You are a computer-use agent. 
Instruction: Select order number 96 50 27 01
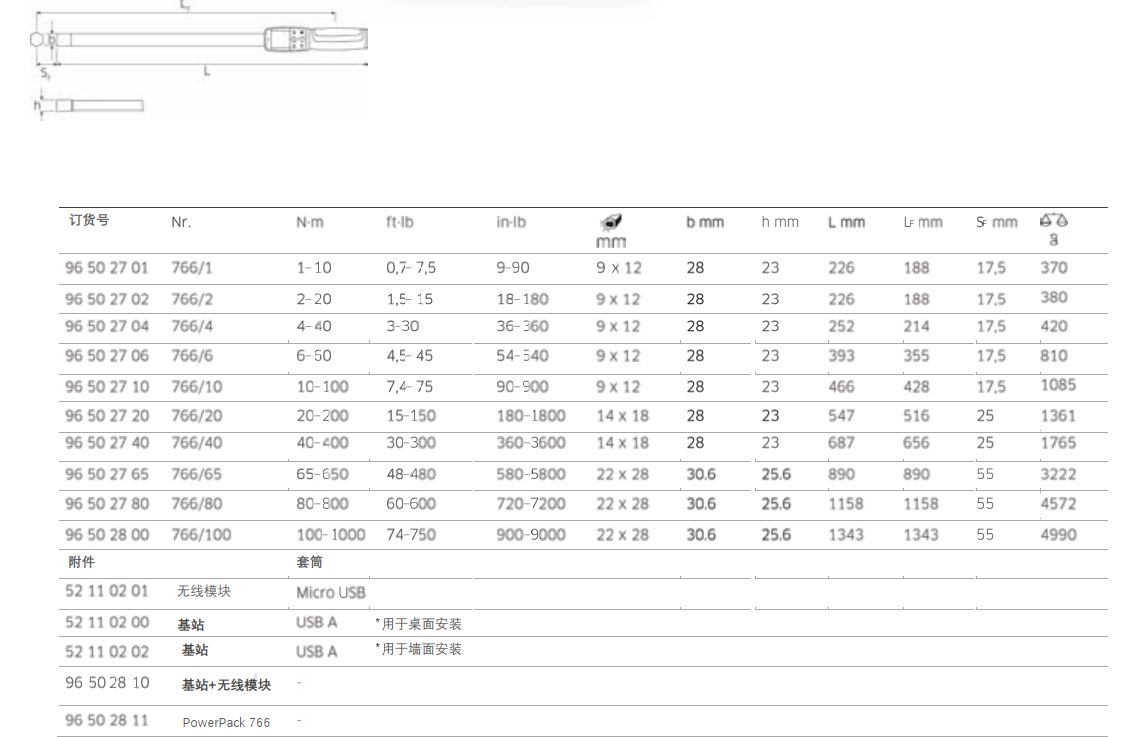[x=107, y=268]
